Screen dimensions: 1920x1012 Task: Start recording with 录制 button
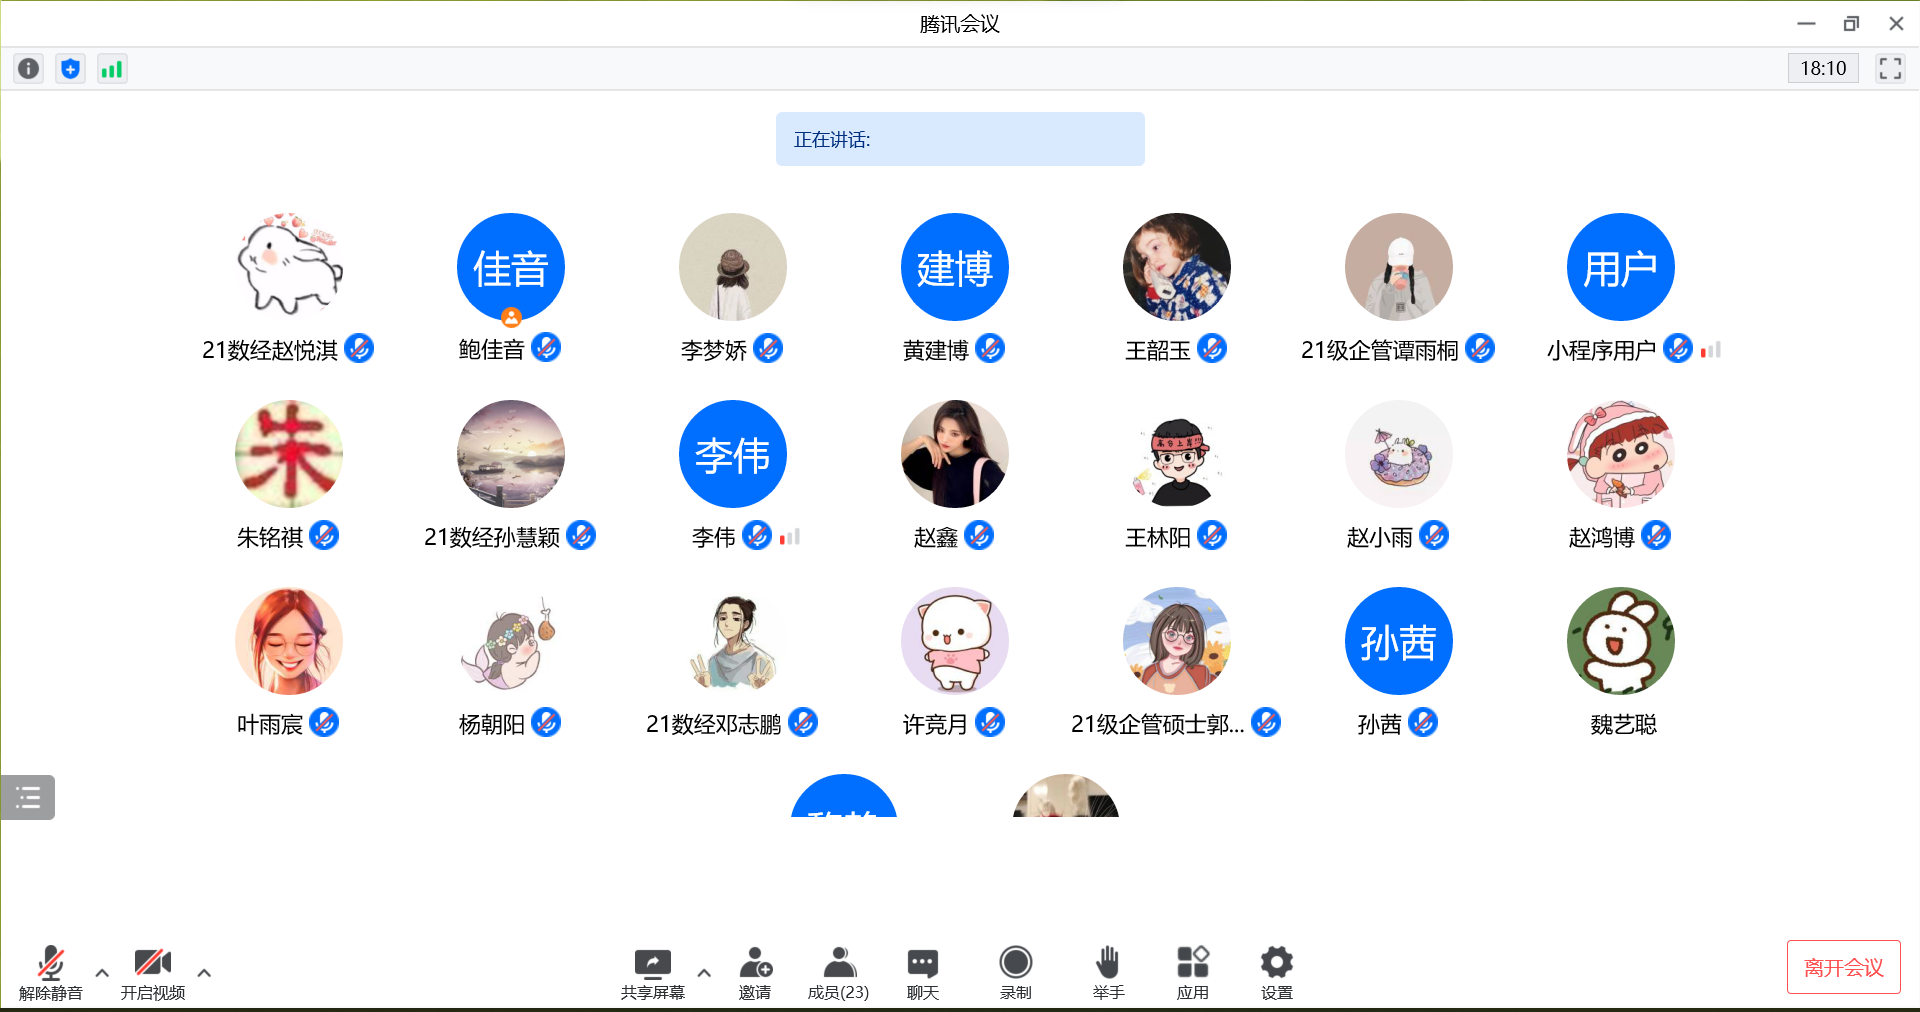pos(1015,972)
